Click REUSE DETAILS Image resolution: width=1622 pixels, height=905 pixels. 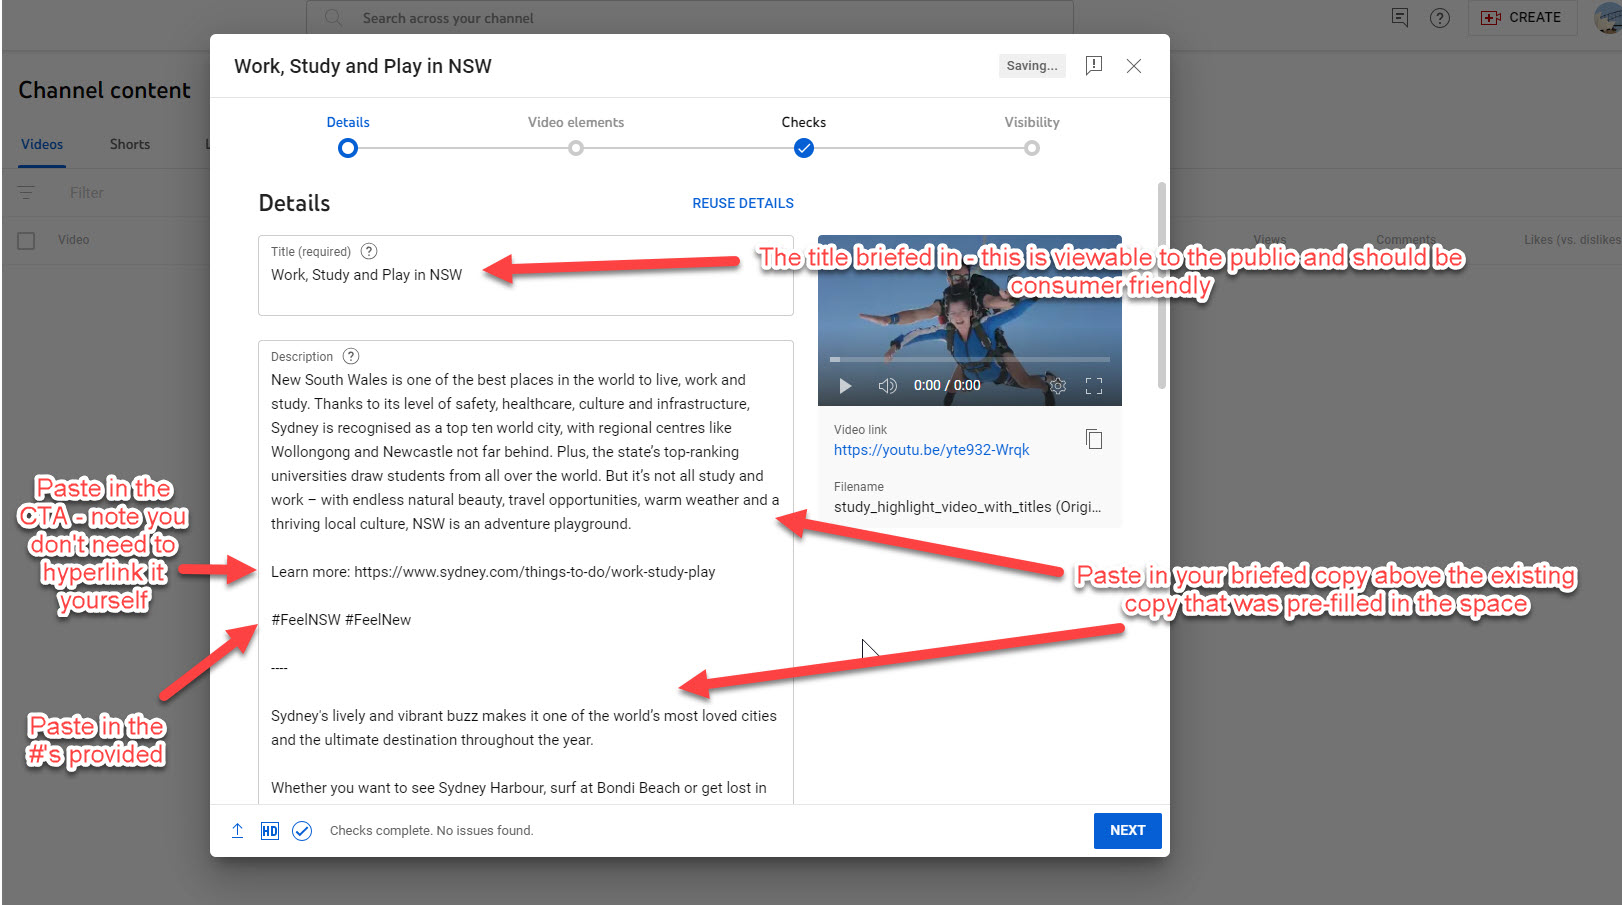click(743, 203)
